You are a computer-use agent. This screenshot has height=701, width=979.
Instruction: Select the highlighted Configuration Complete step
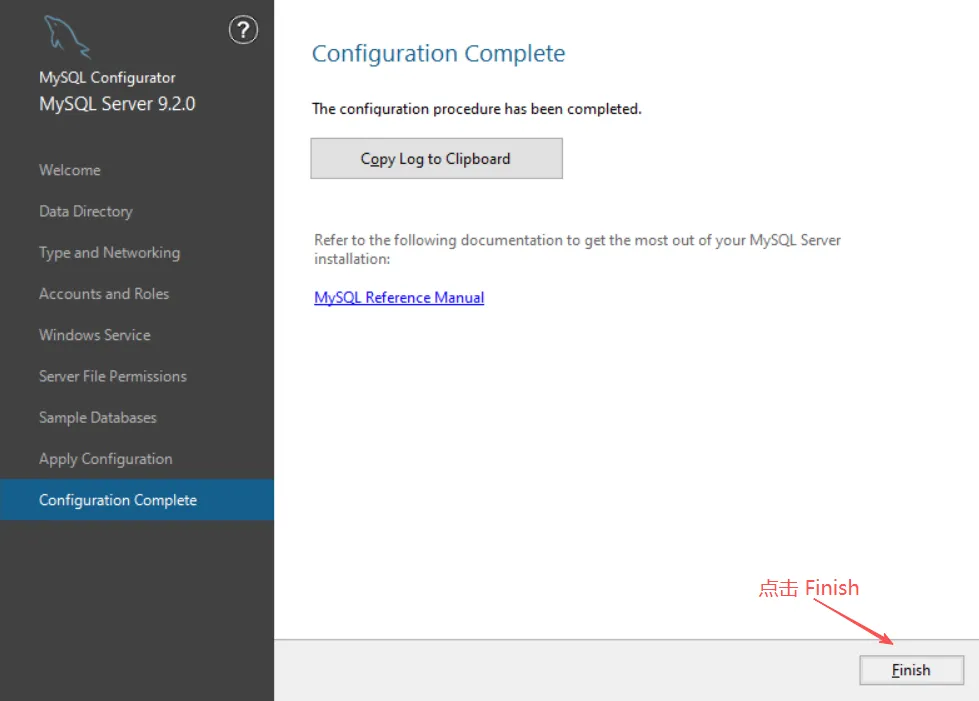(137, 500)
